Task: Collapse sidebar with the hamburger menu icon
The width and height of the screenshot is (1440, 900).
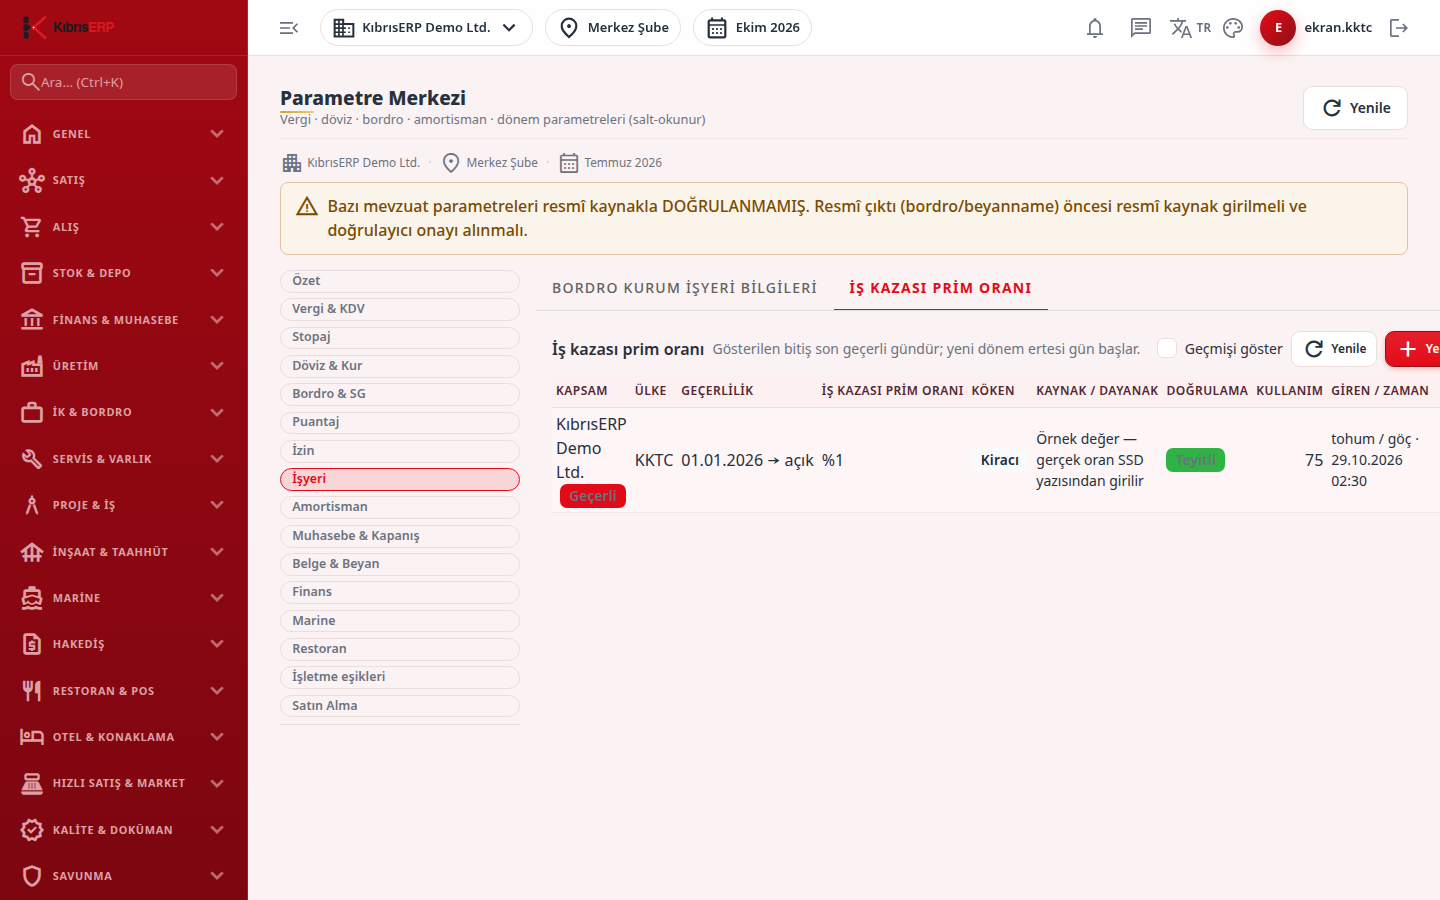Action: (x=289, y=28)
